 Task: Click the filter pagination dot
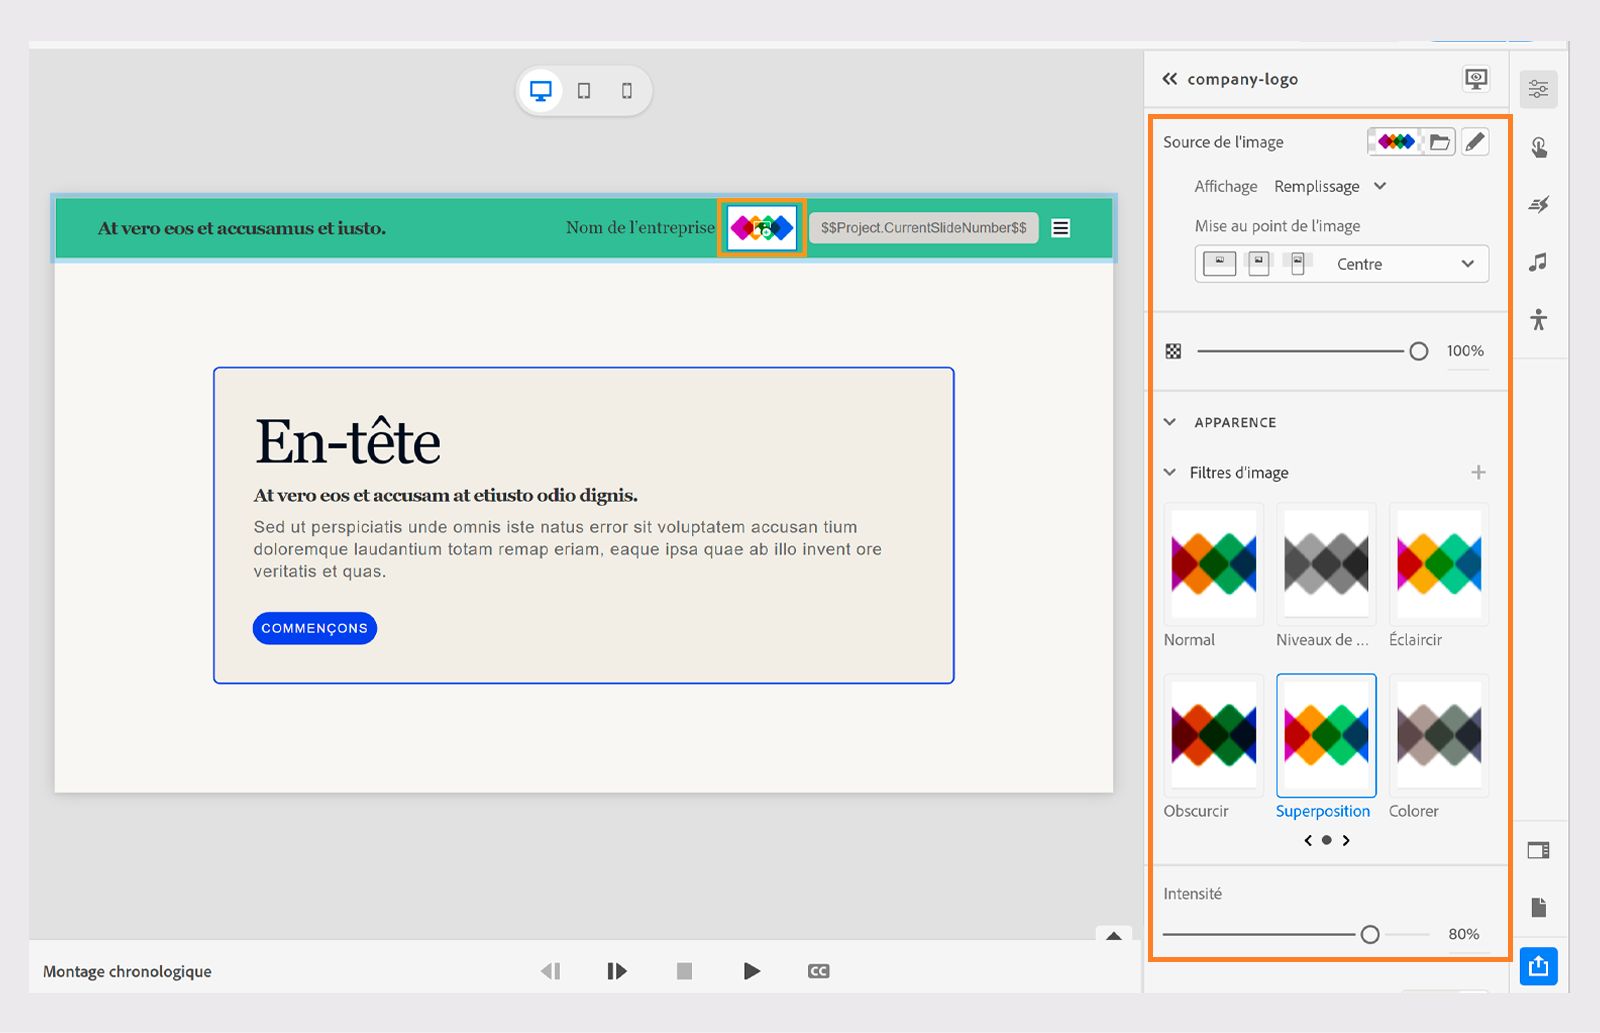pyautogui.click(x=1326, y=840)
